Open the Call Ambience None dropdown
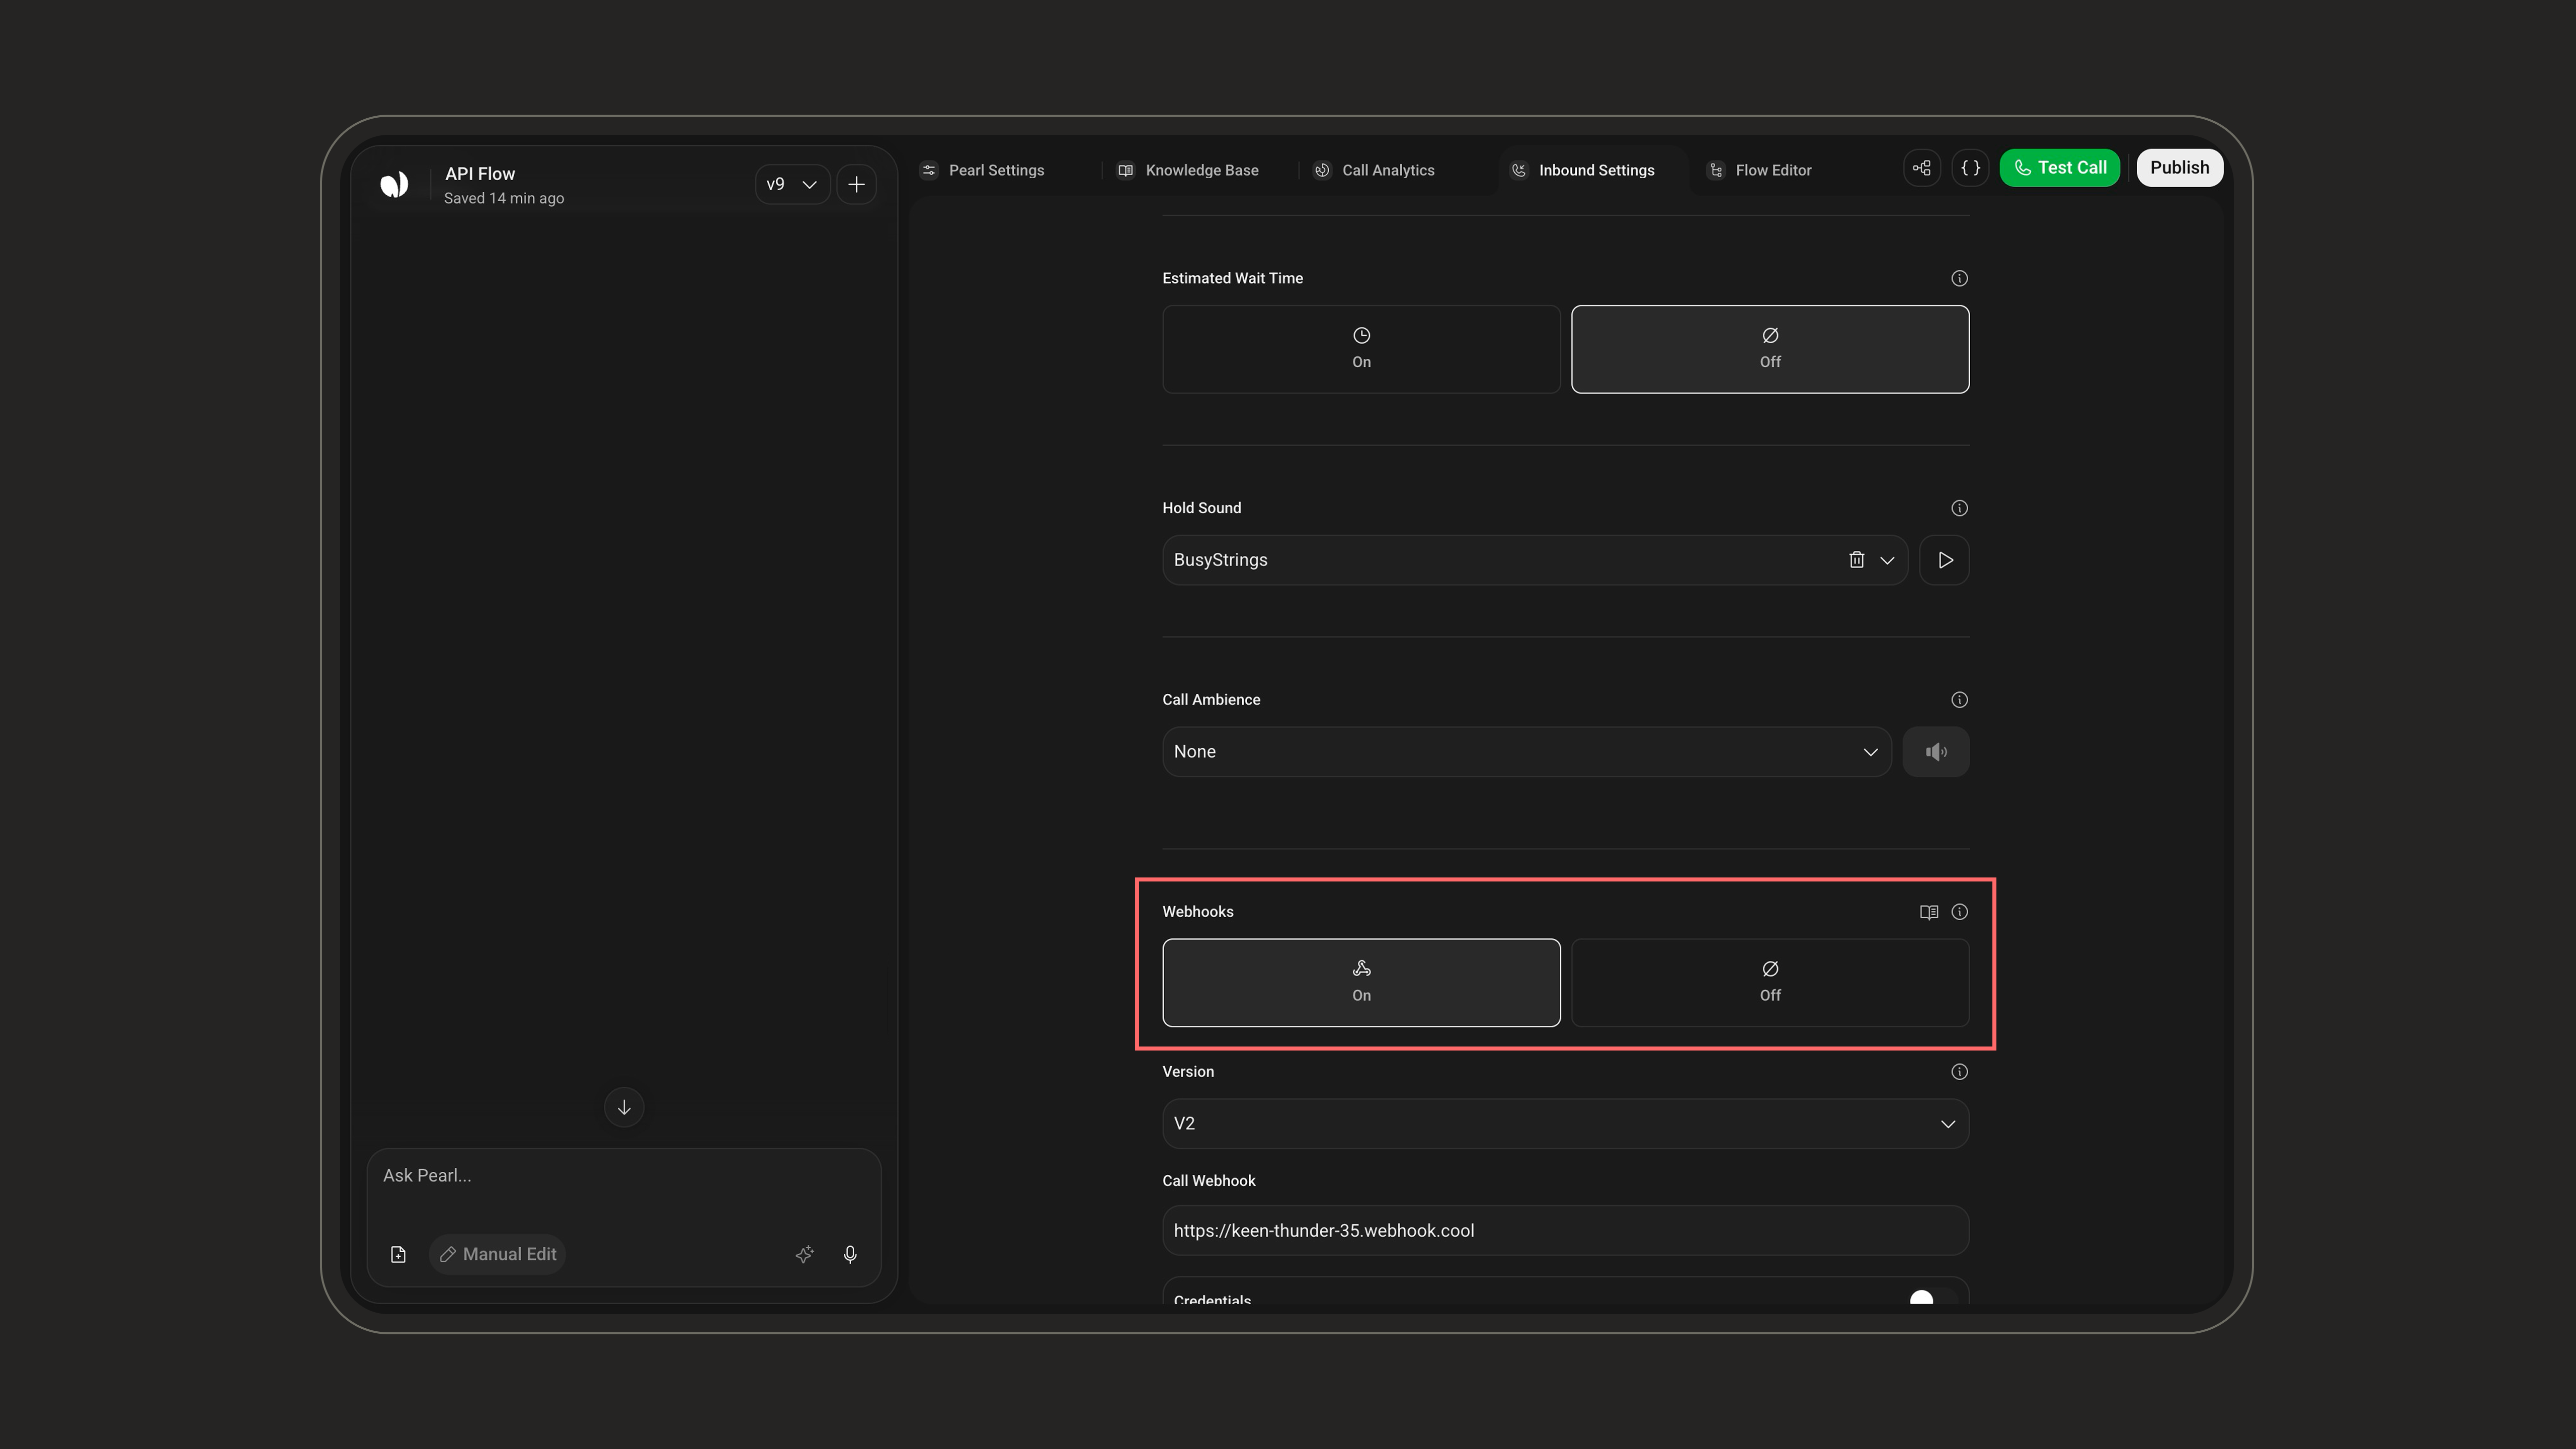This screenshot has height=1449, width=2576. click(1526, 752)
